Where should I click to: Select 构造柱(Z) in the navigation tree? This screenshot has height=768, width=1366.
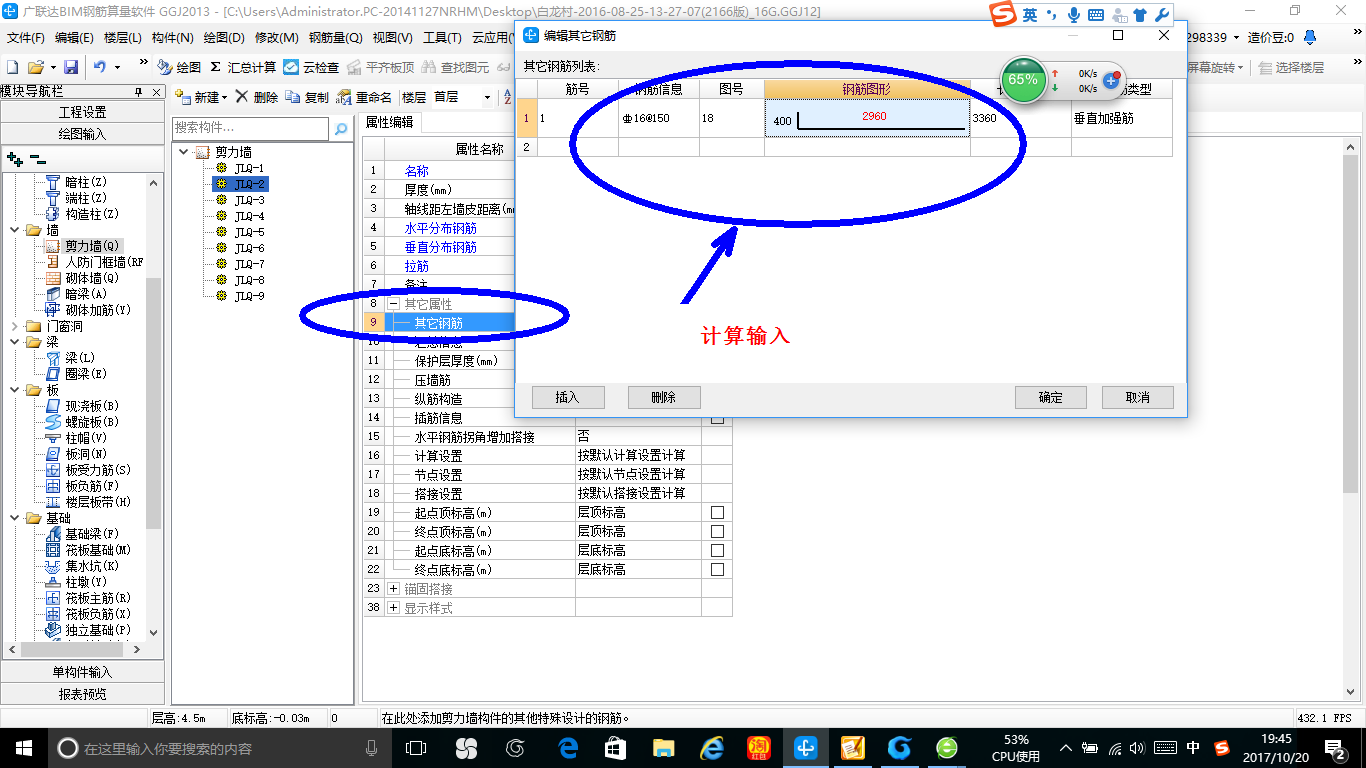tap(83, 214)
